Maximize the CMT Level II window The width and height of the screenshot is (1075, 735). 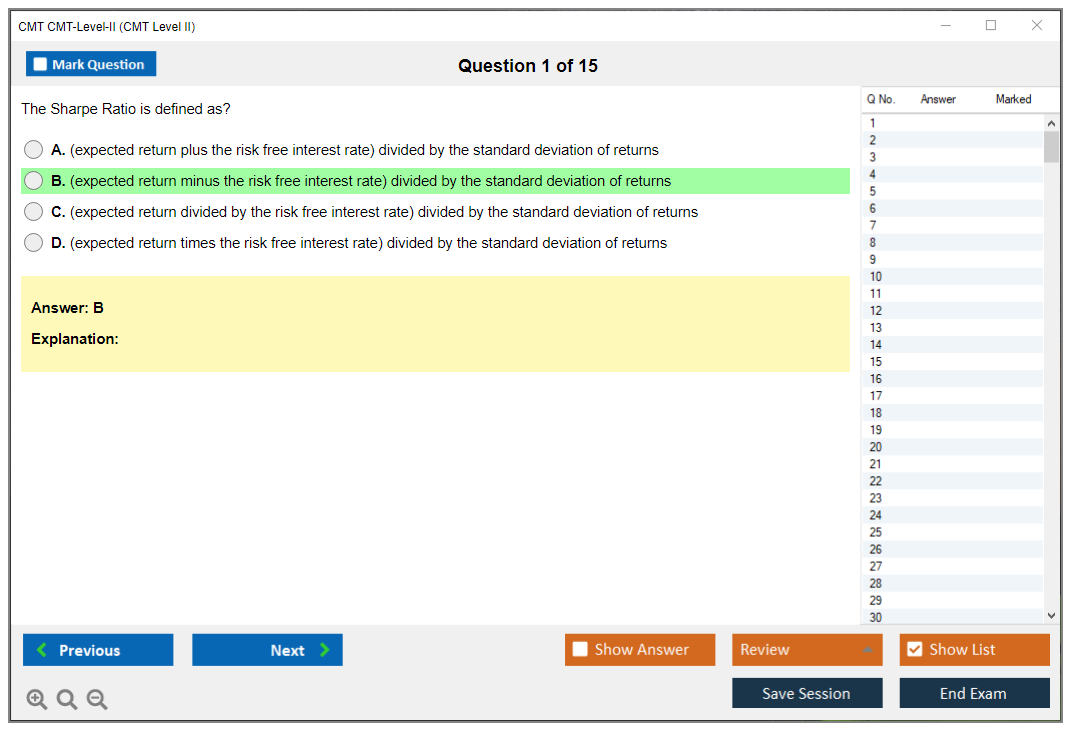coord(991,26)
